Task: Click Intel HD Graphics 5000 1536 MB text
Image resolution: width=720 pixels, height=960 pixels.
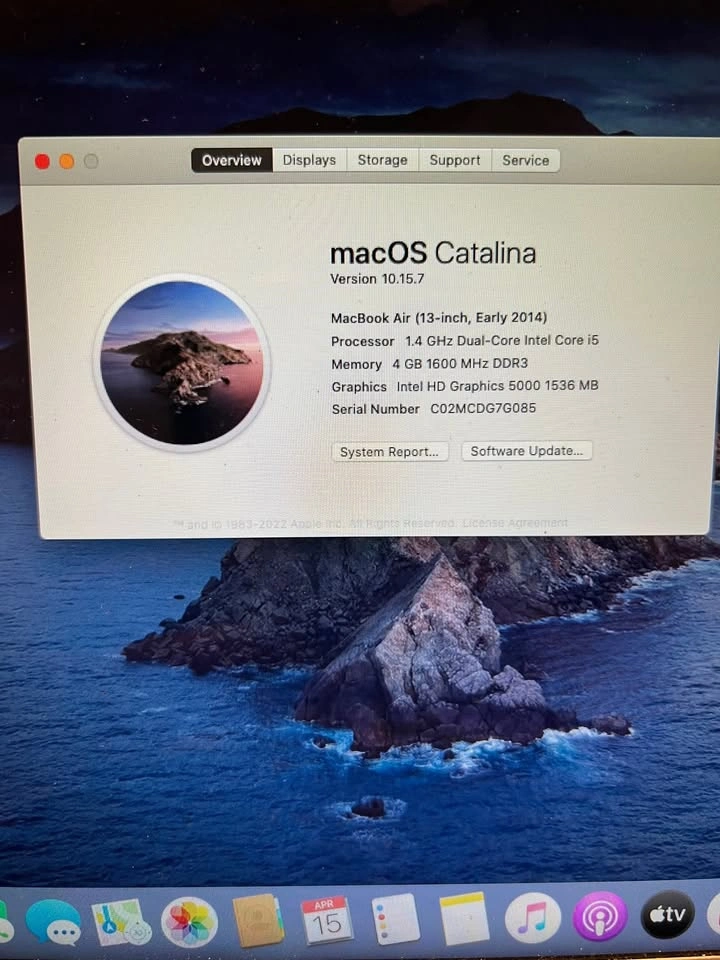Action: tap(498, 386)
